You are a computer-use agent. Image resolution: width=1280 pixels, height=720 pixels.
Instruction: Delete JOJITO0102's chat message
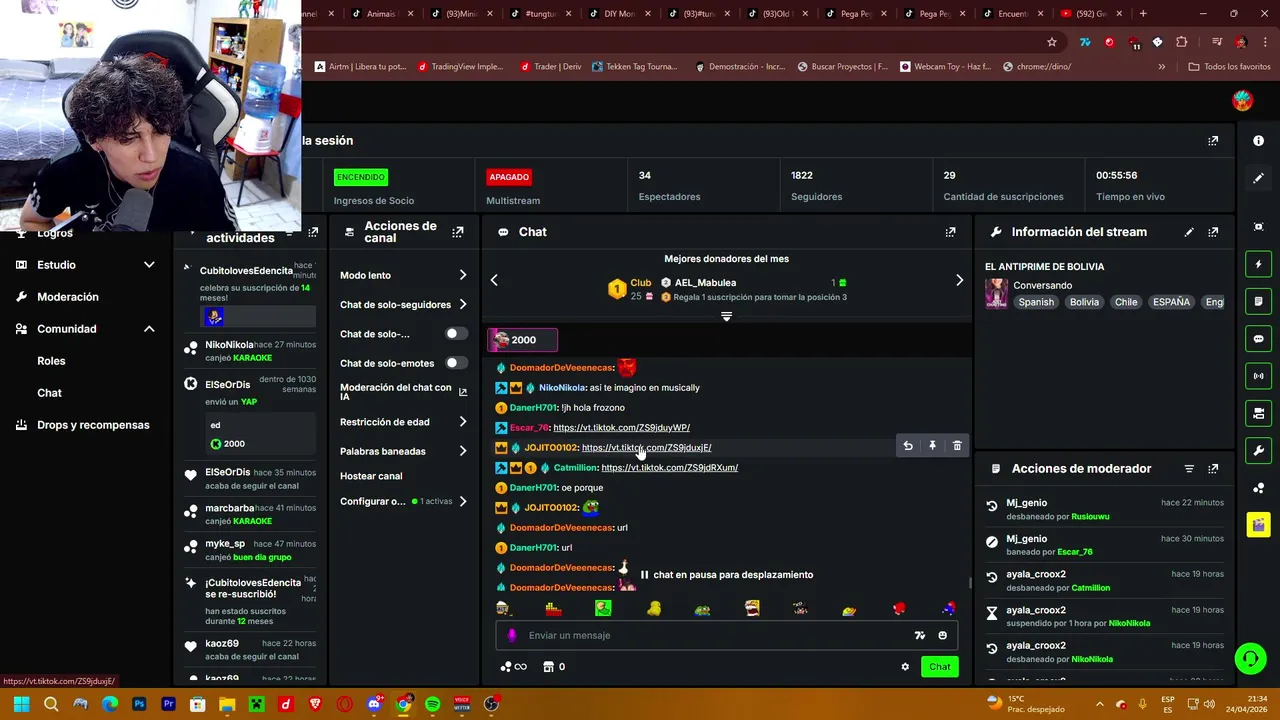click(957, 446)
